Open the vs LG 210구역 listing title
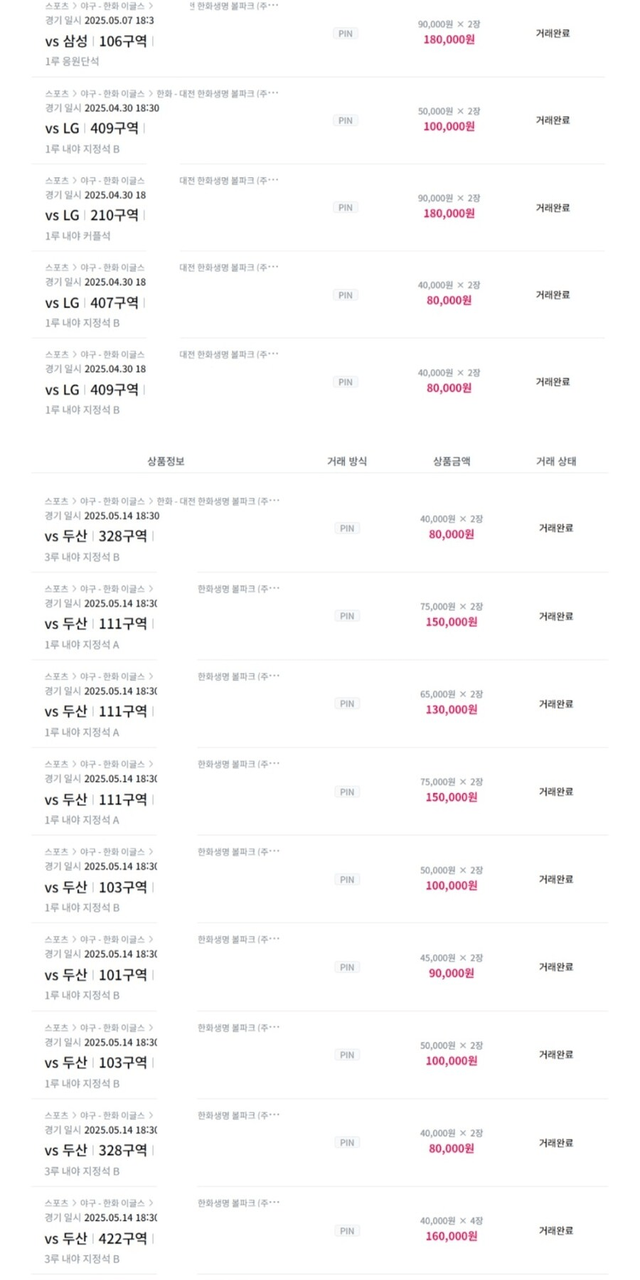The image size is (640, 1280). click(x=92, y=215)
